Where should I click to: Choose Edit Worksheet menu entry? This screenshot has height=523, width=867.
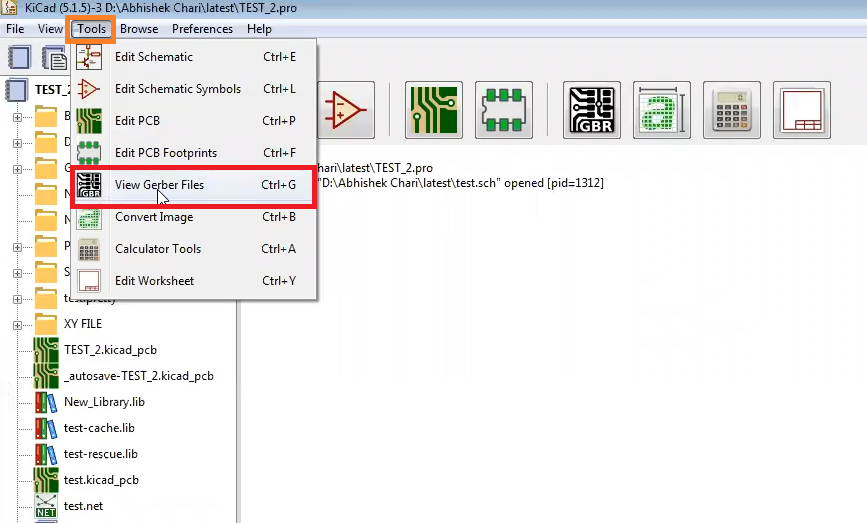pos(194,281)
